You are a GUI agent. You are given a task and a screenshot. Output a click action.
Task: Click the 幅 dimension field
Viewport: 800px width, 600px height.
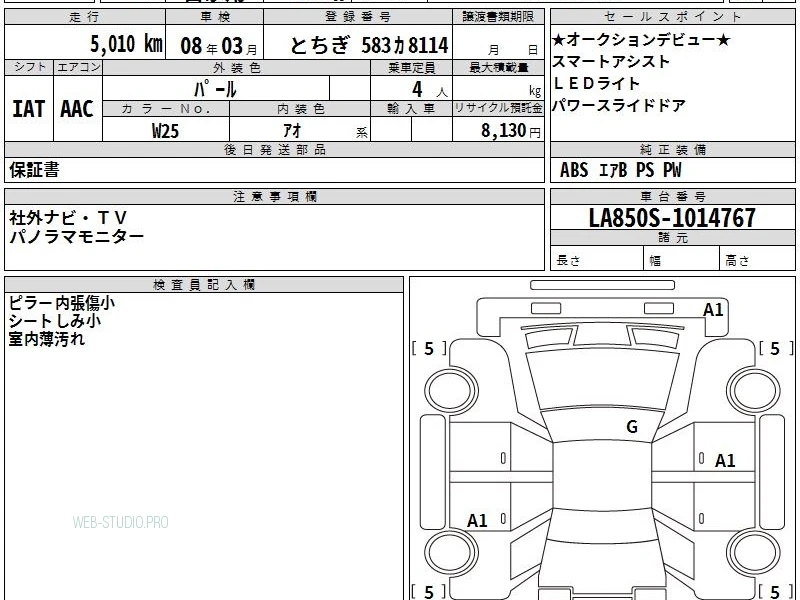682,259
